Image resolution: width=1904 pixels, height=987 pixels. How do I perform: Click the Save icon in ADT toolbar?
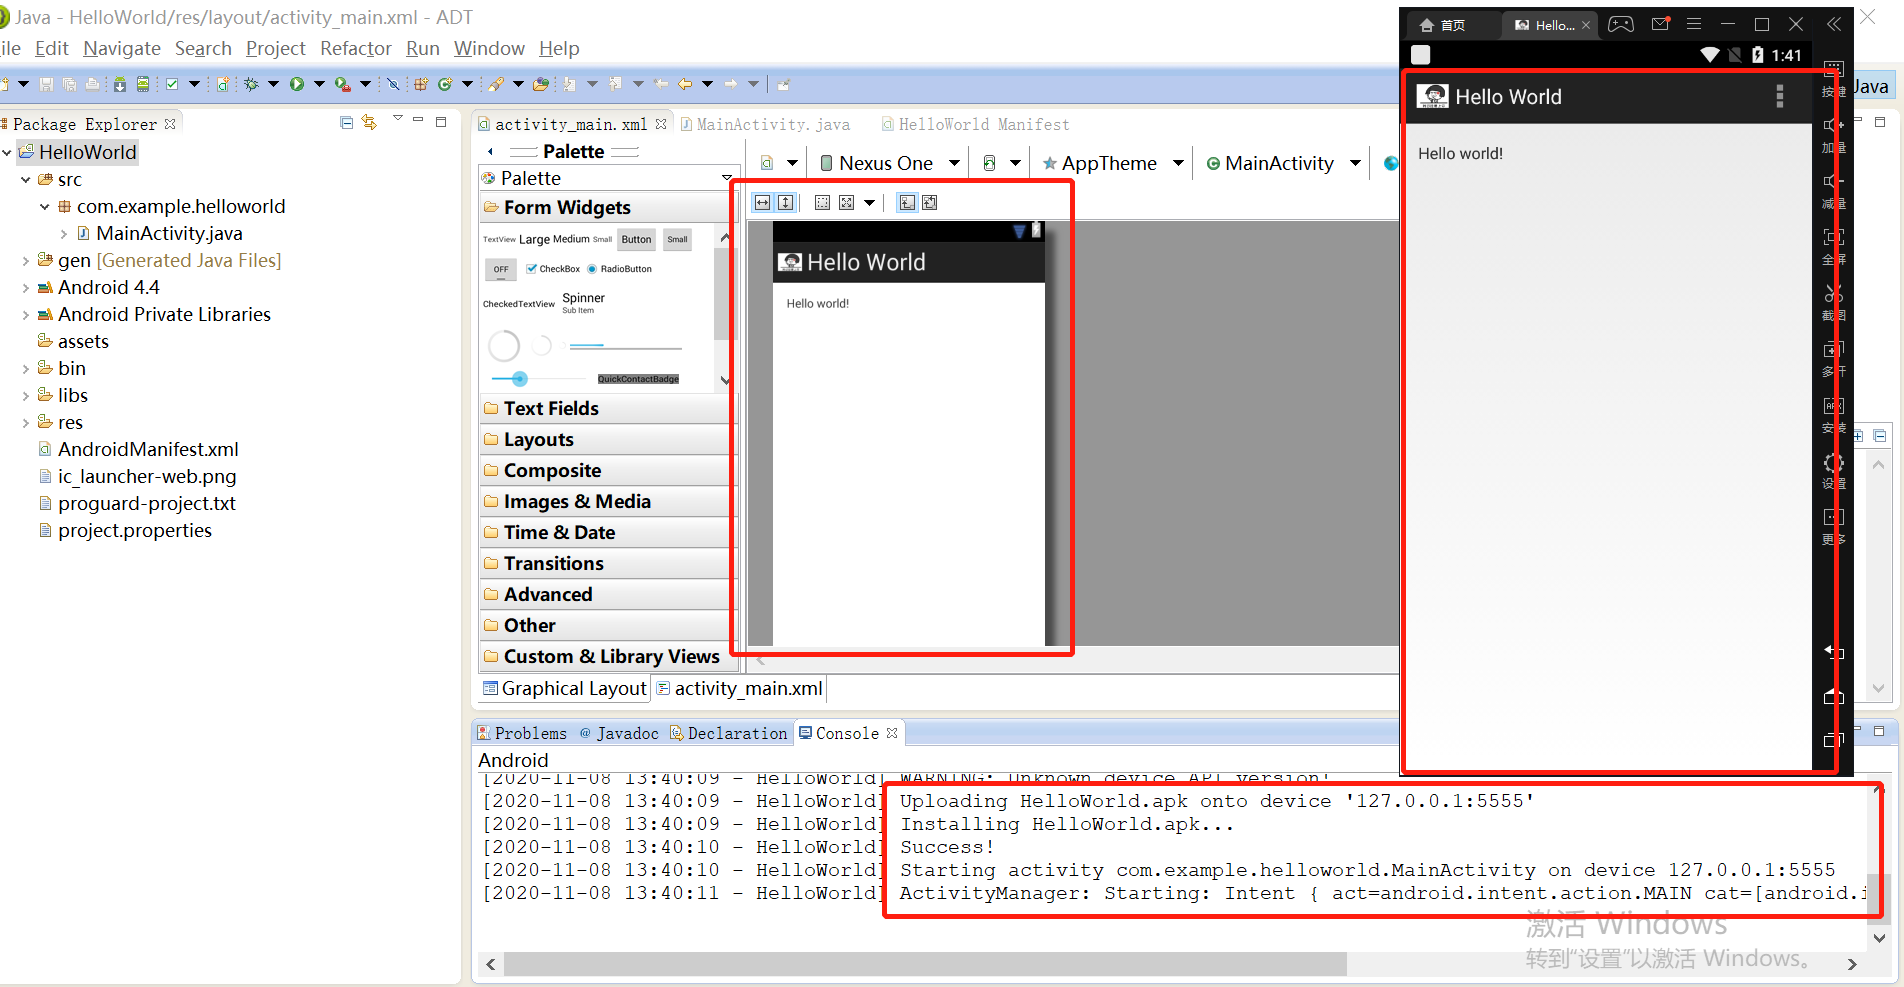pyautogui.click(x=46, y=85)
